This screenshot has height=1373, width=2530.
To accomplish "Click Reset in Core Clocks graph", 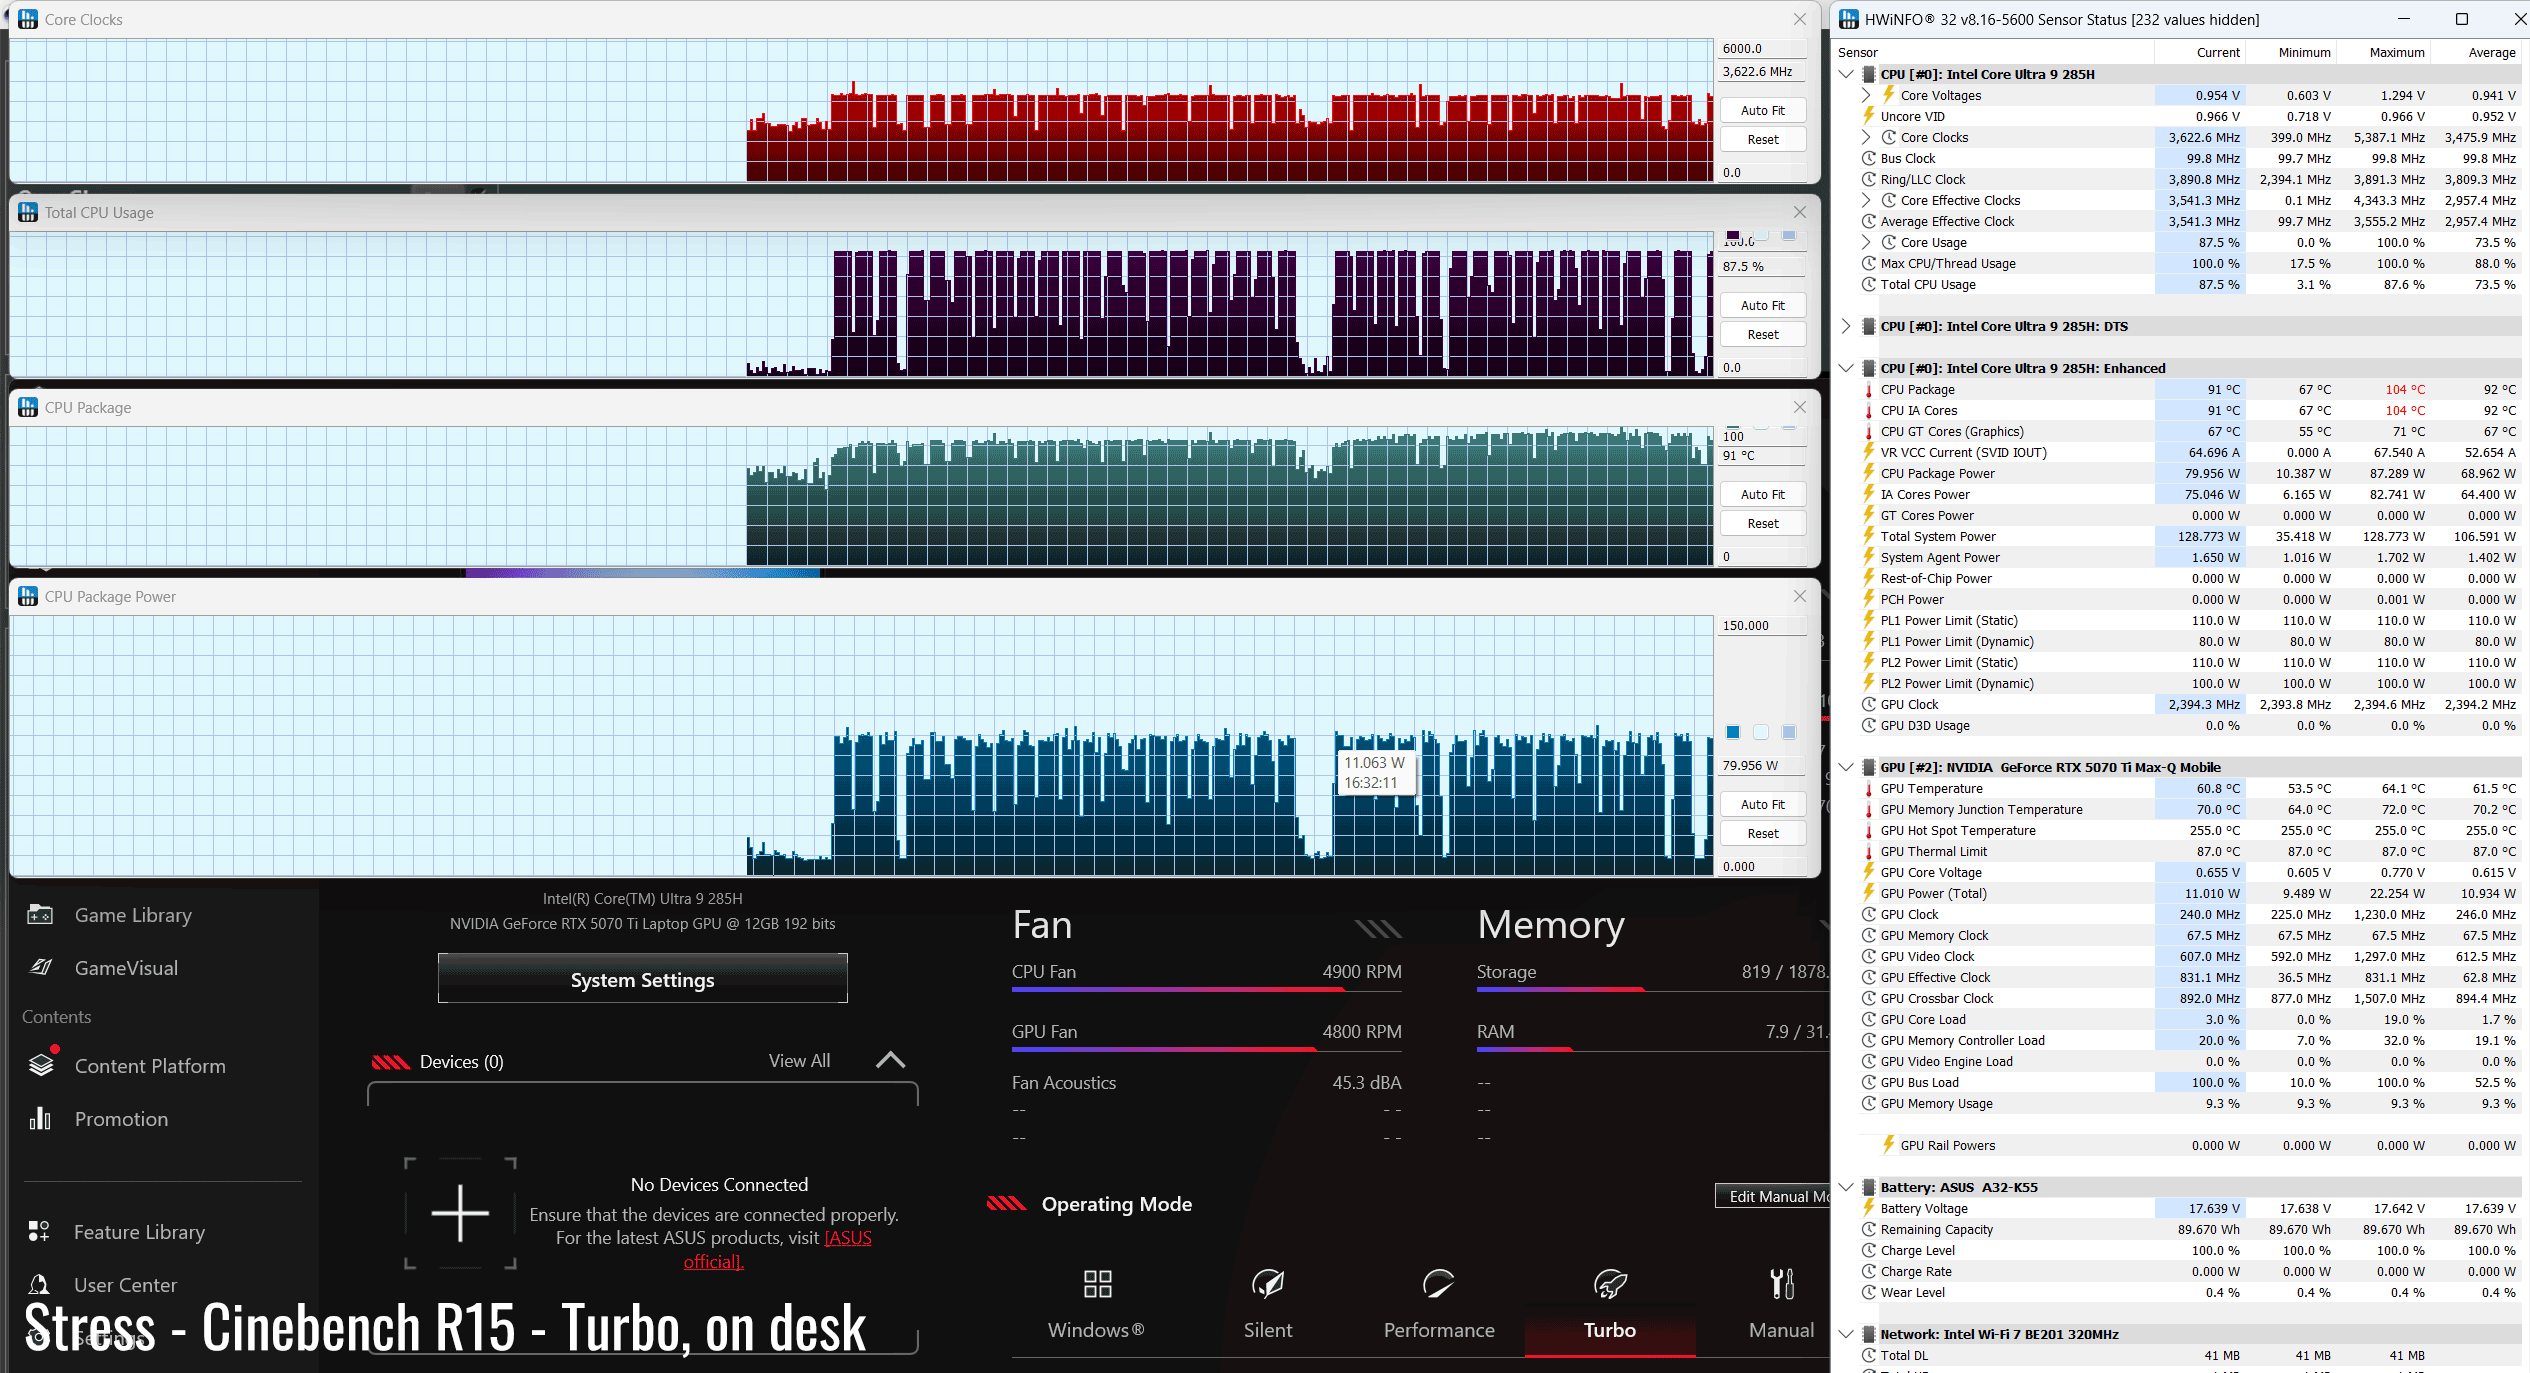I will coord(1763,139).
